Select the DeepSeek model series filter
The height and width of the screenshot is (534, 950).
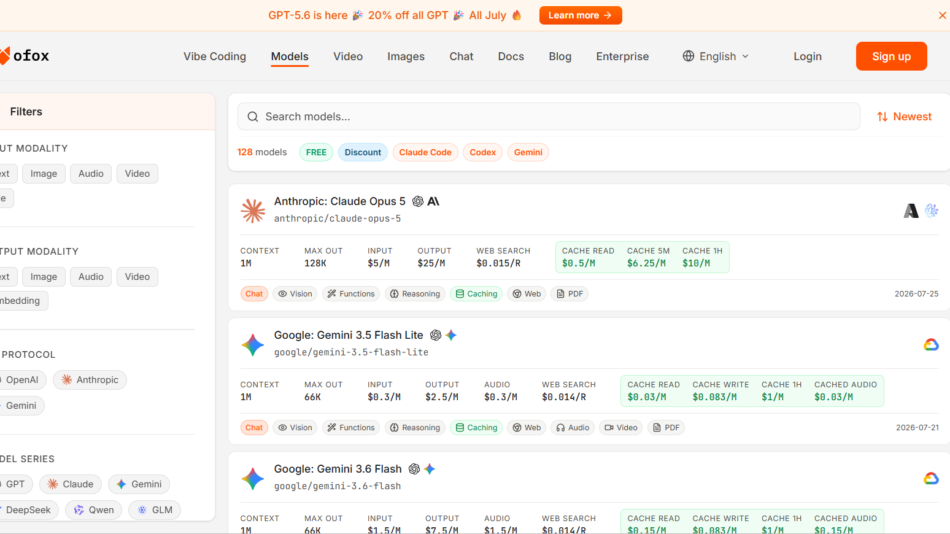point(27,510)
